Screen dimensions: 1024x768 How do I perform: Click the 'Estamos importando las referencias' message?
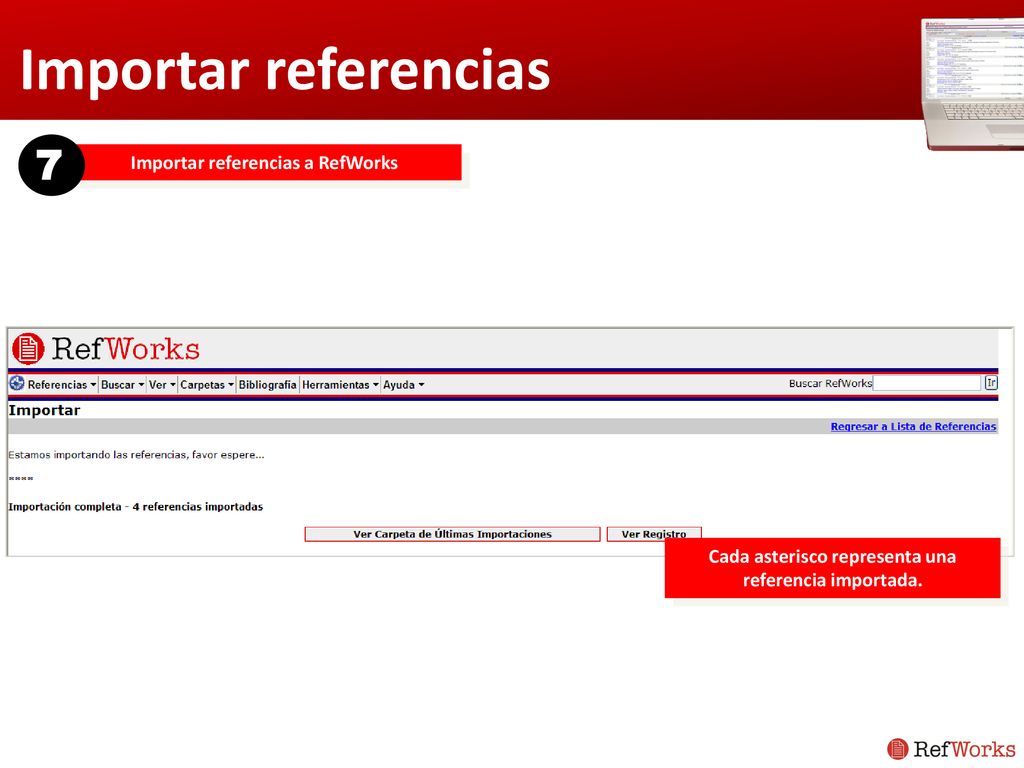136,455
